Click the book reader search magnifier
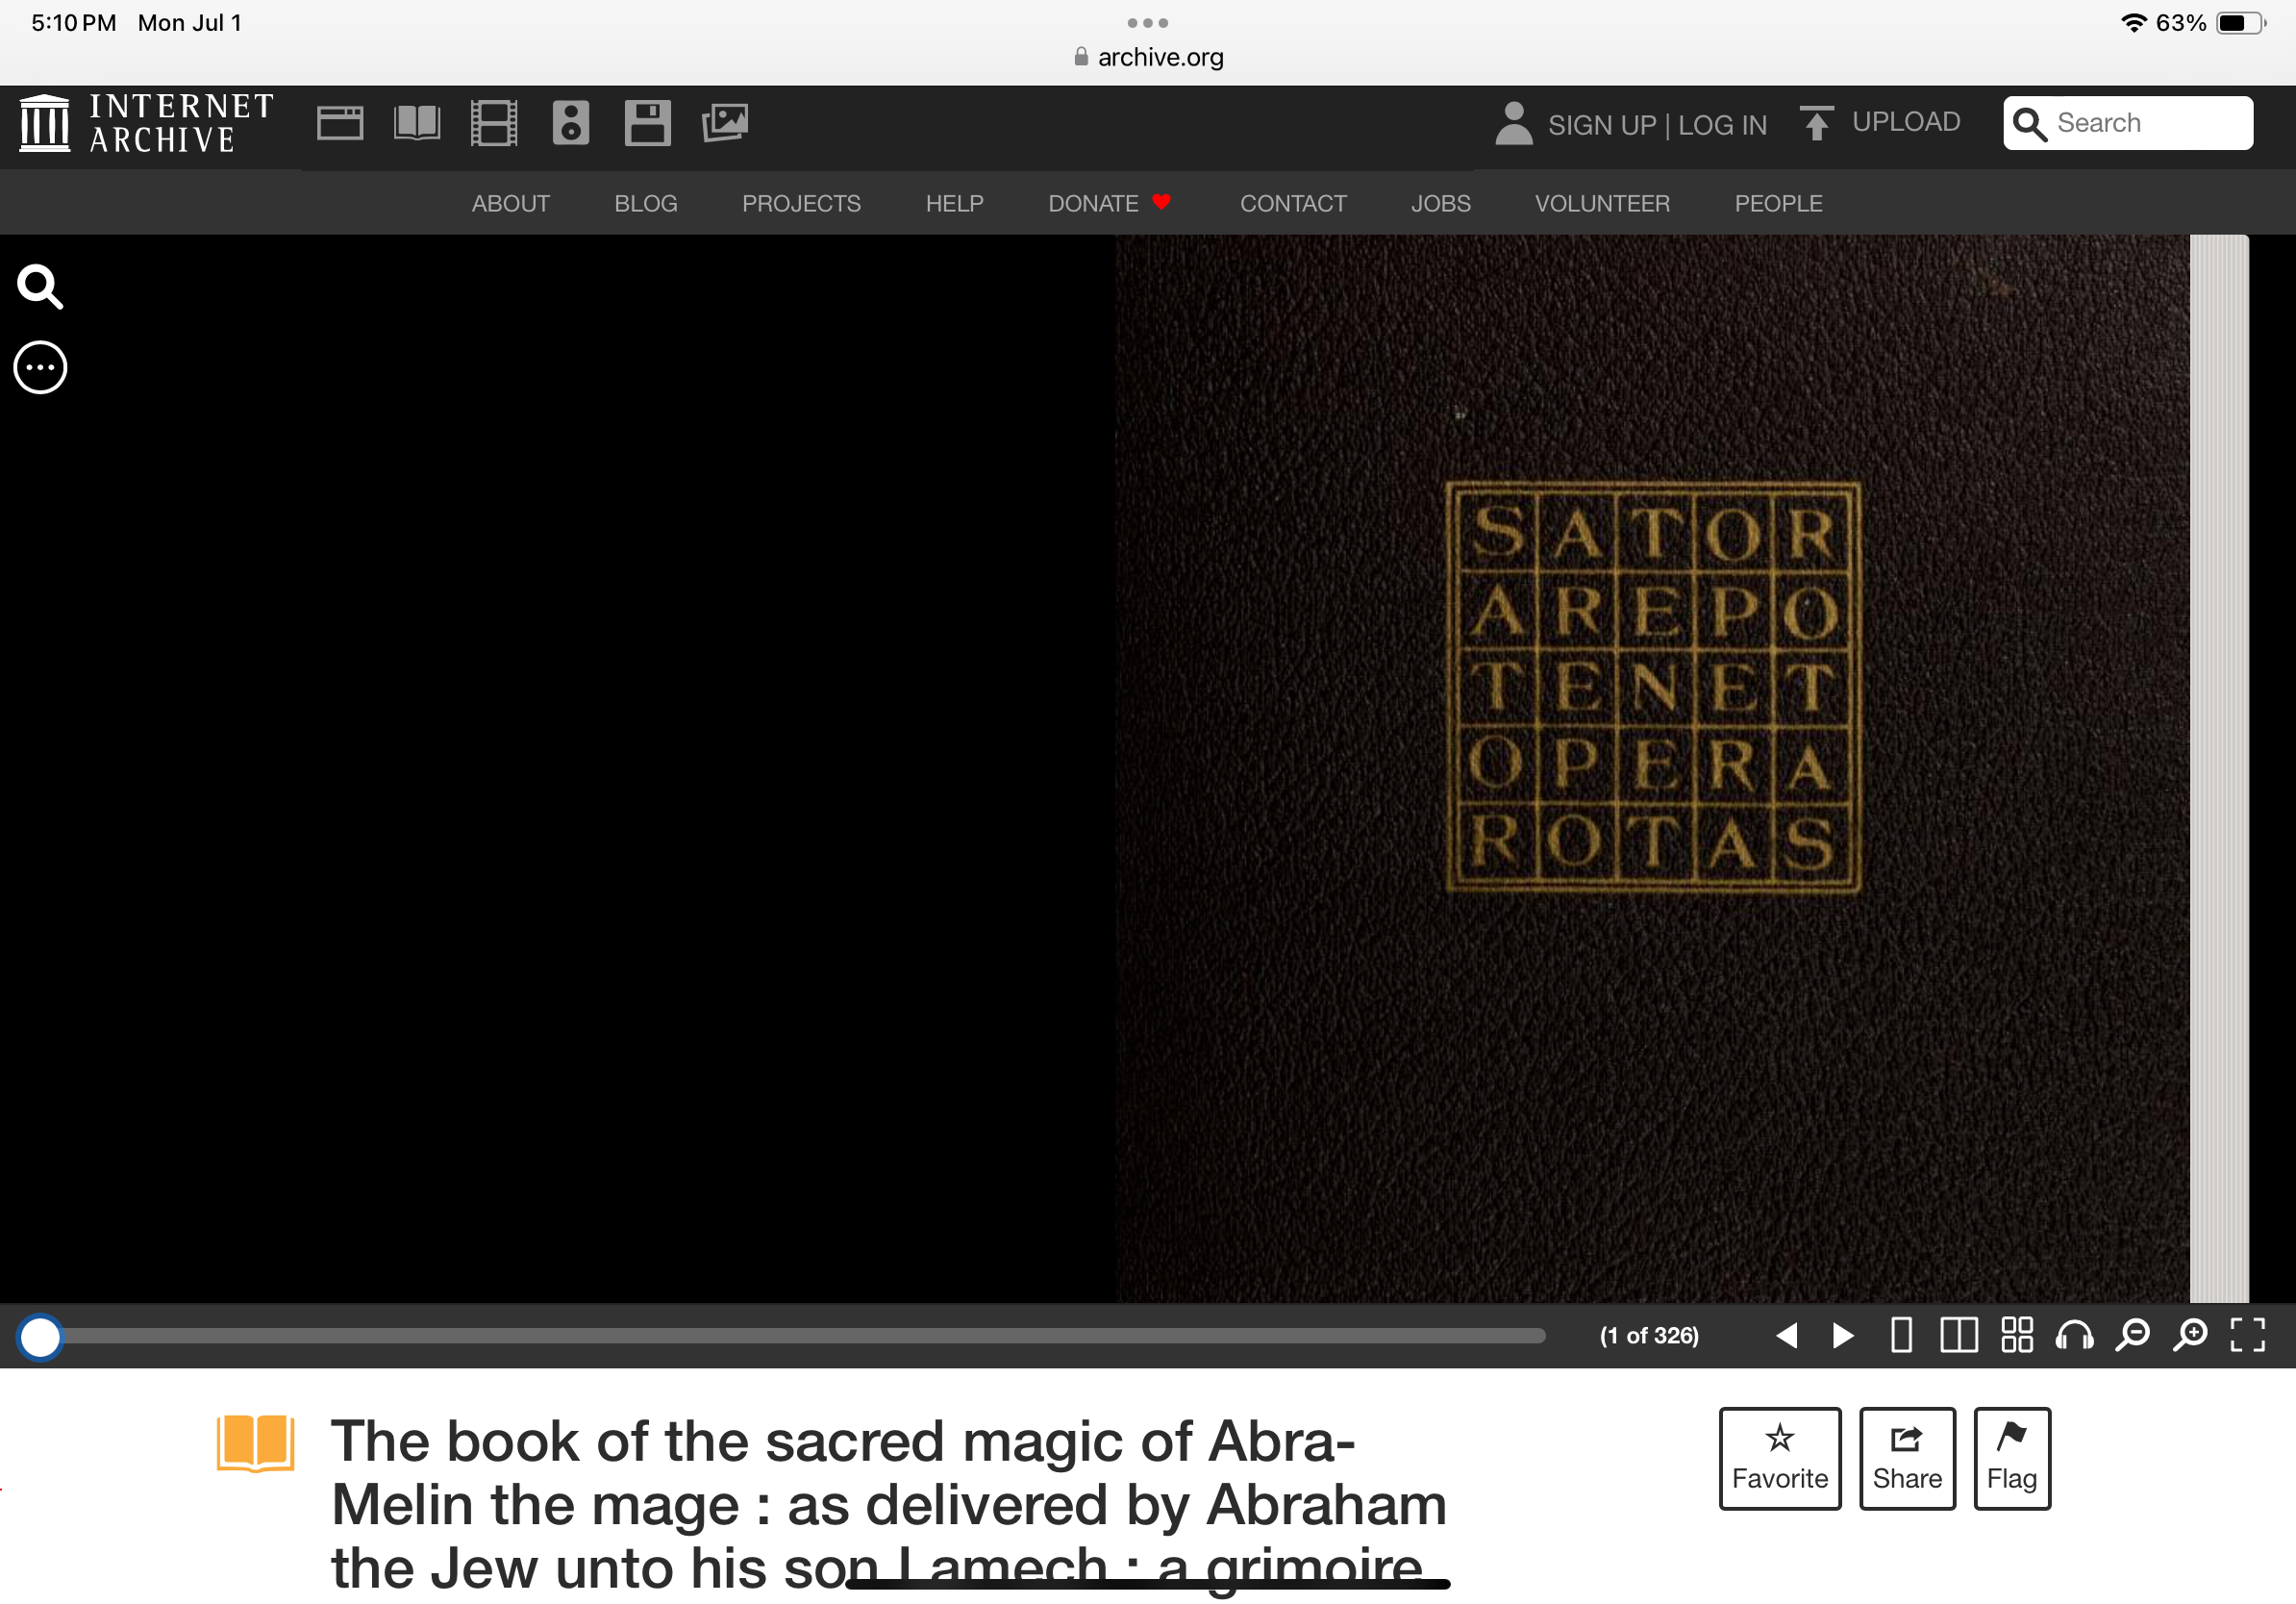2296x1604 pixels. pyautogui.click(x=40, y=287)
